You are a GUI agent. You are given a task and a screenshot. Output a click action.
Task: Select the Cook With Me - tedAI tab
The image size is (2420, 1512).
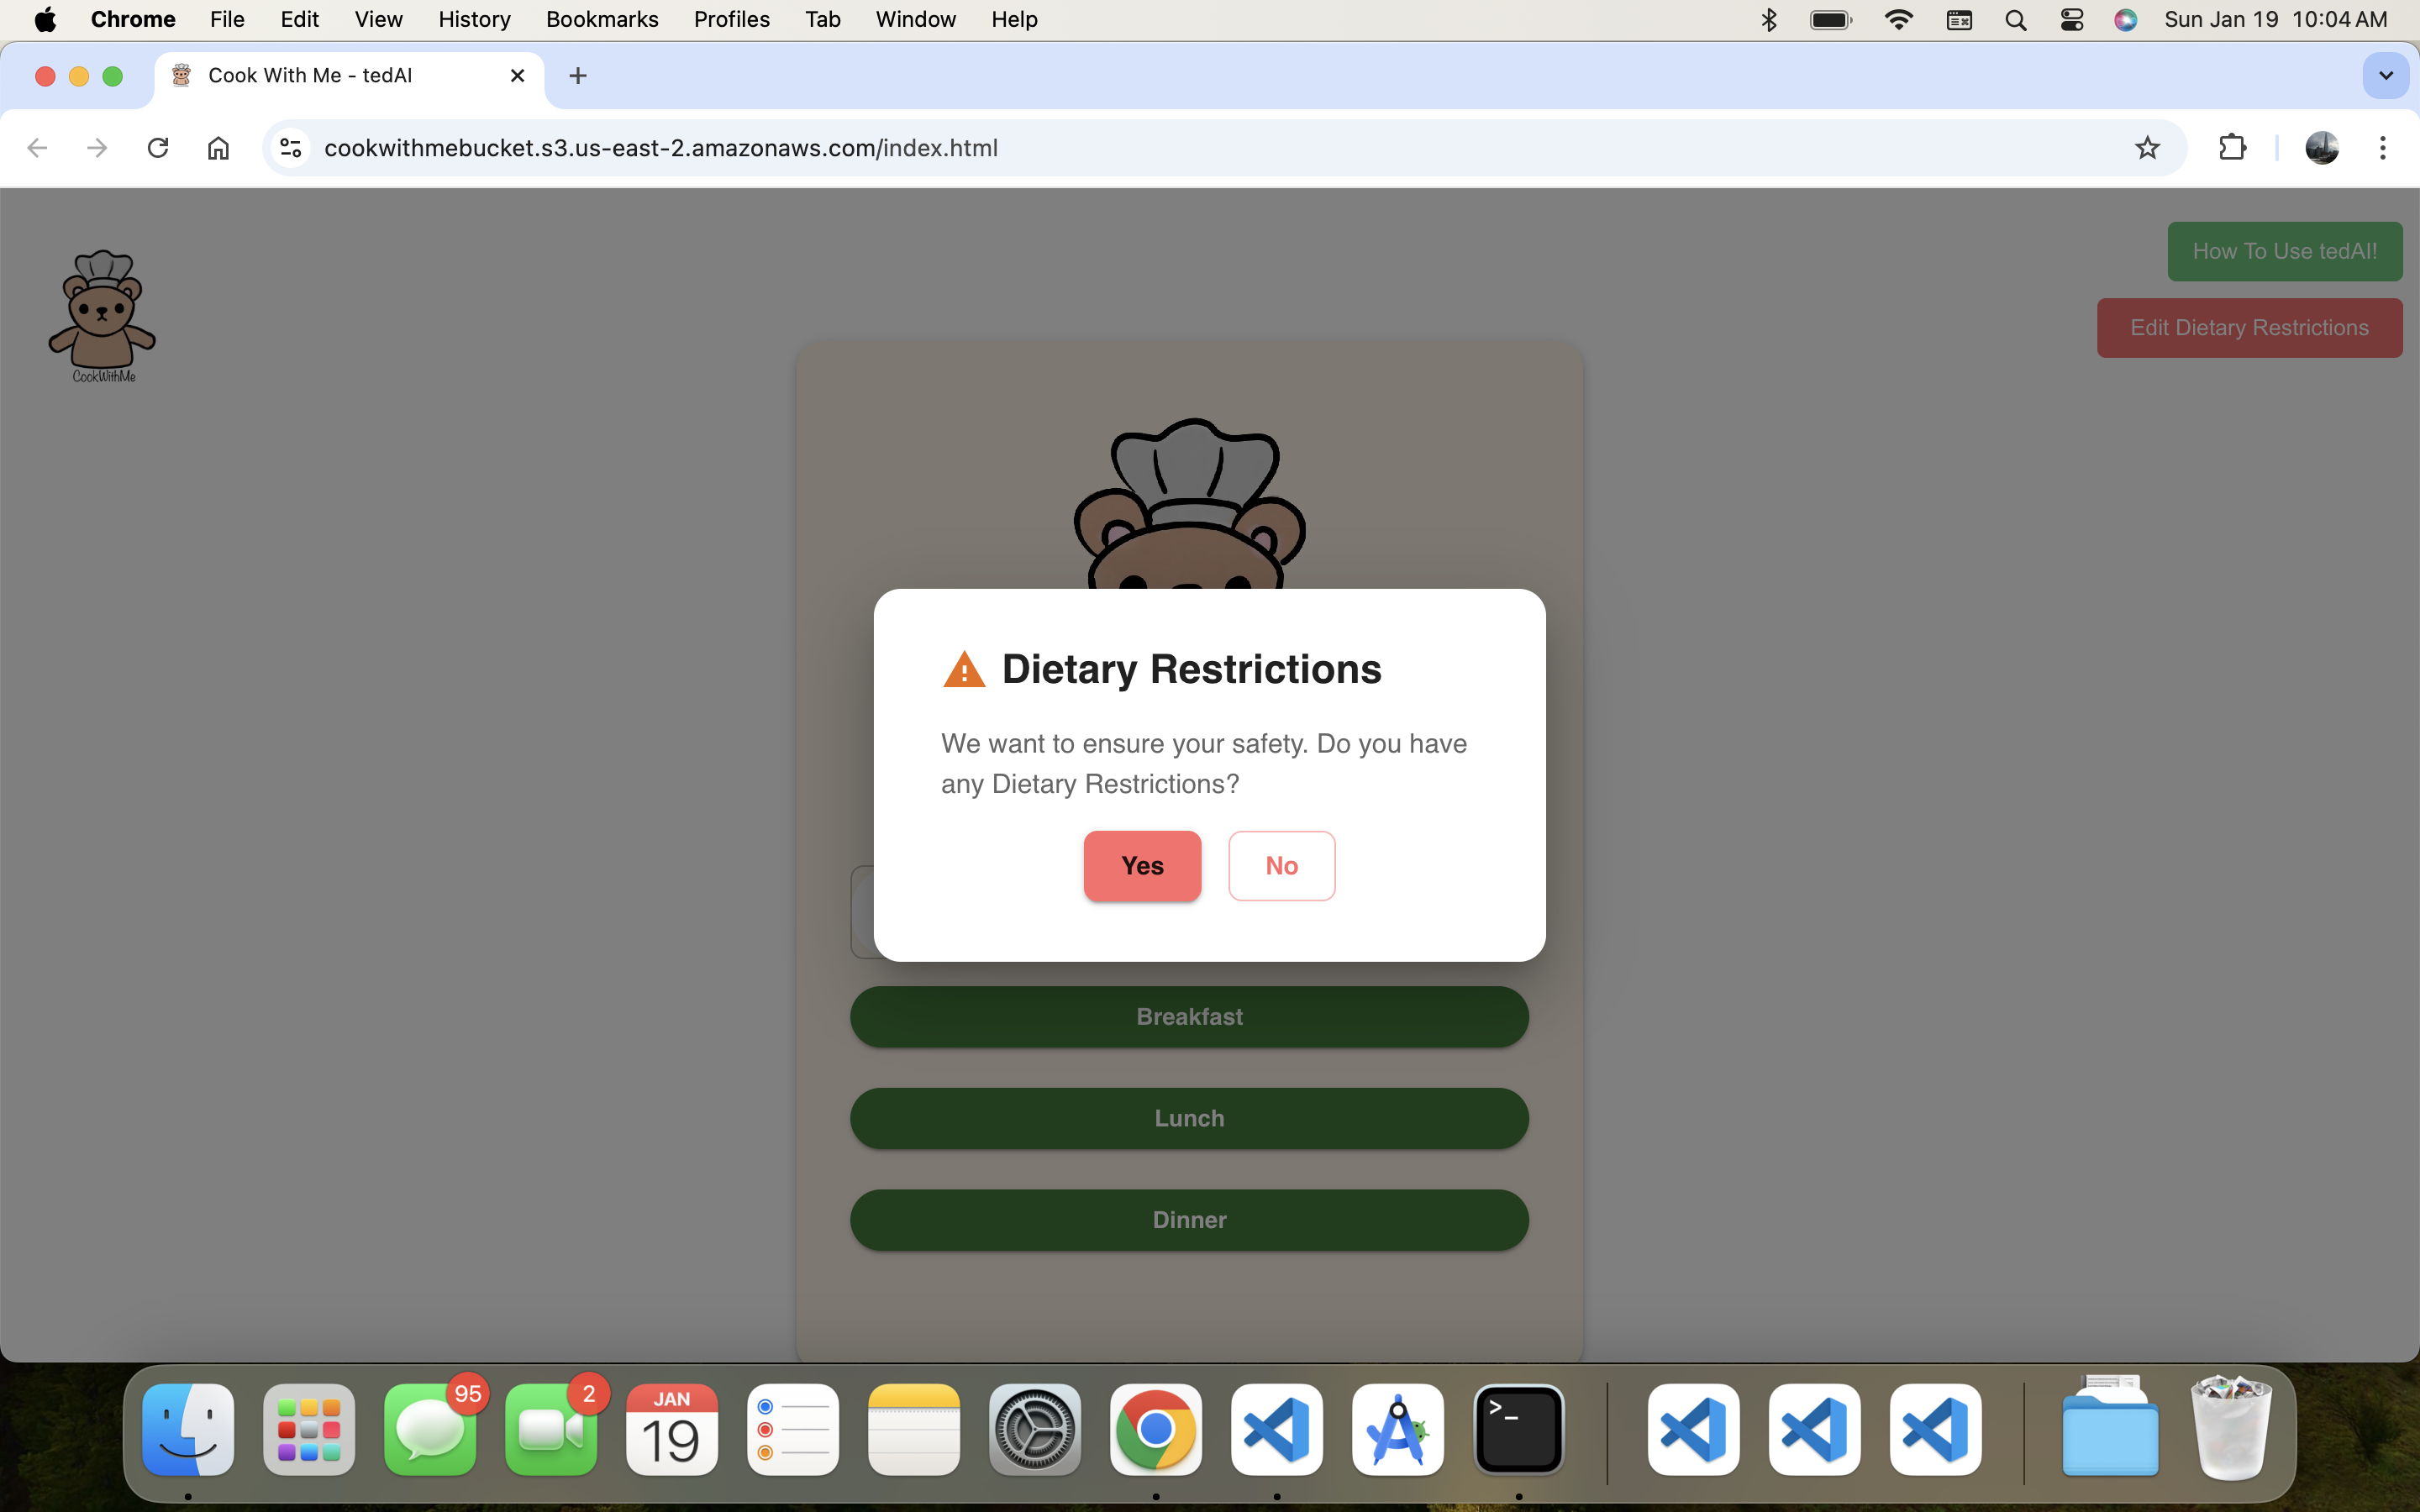[310, 76]
